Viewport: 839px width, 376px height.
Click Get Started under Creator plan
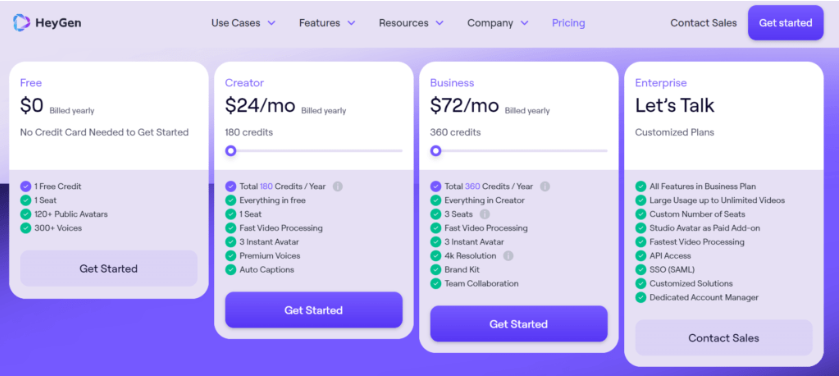point(314,310)
